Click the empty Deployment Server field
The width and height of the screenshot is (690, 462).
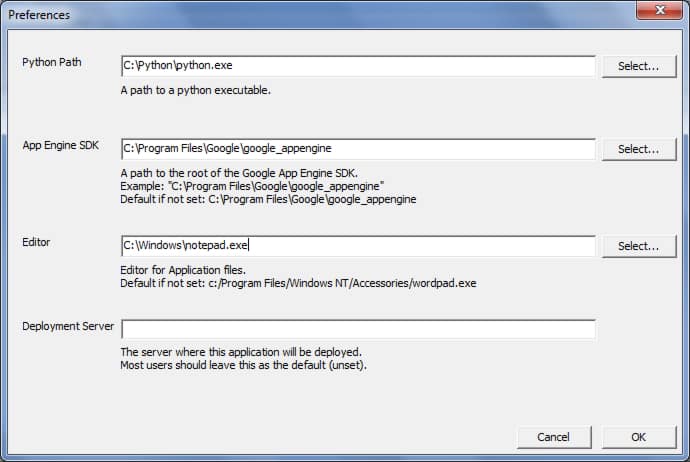358,329
